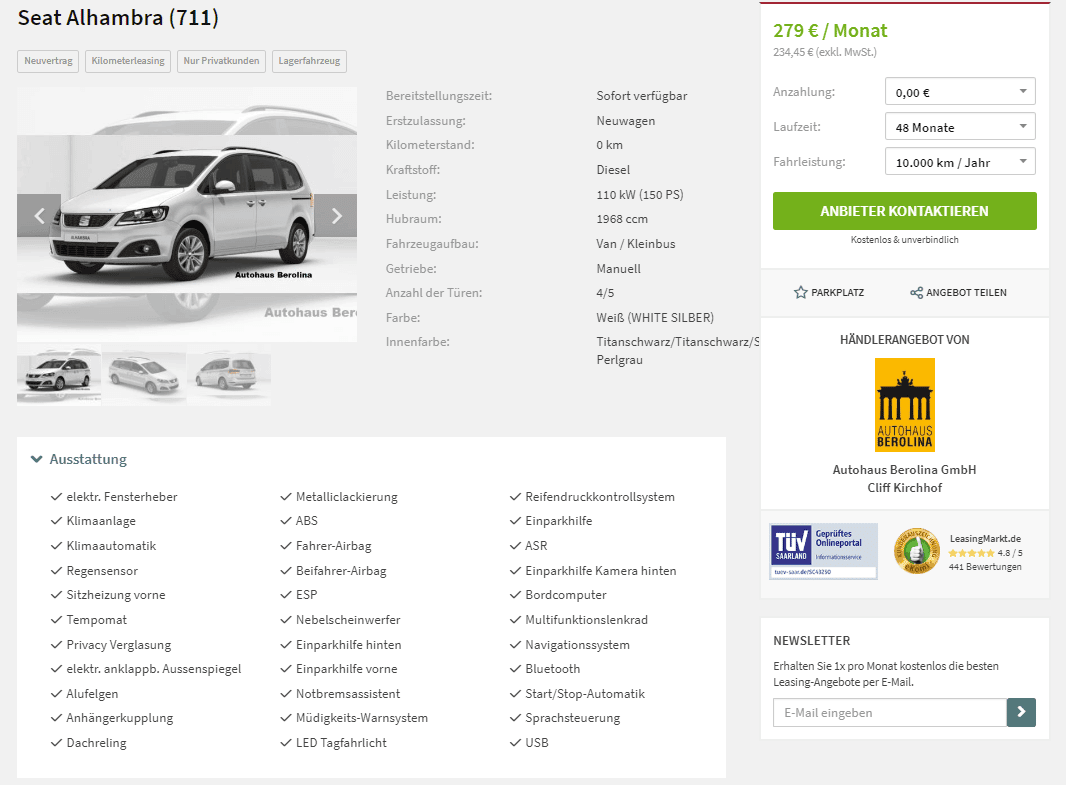Open the Autohaus Berolina GmbH dealer name
1066x785 pixels.
click(x=904, y=470)
